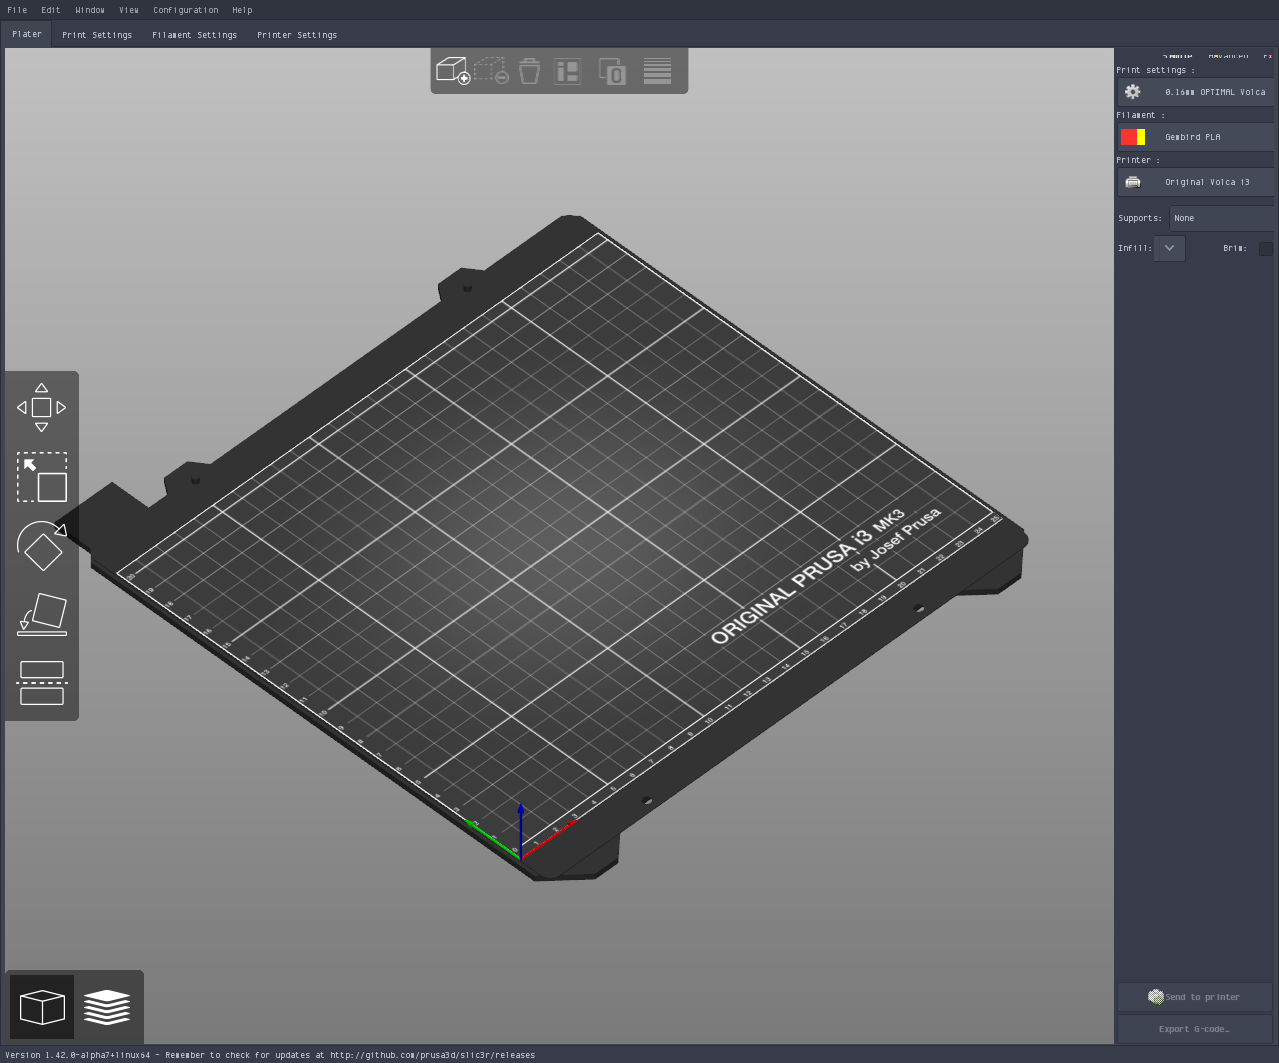Activate the Rotate tool on the left panel

41,546
